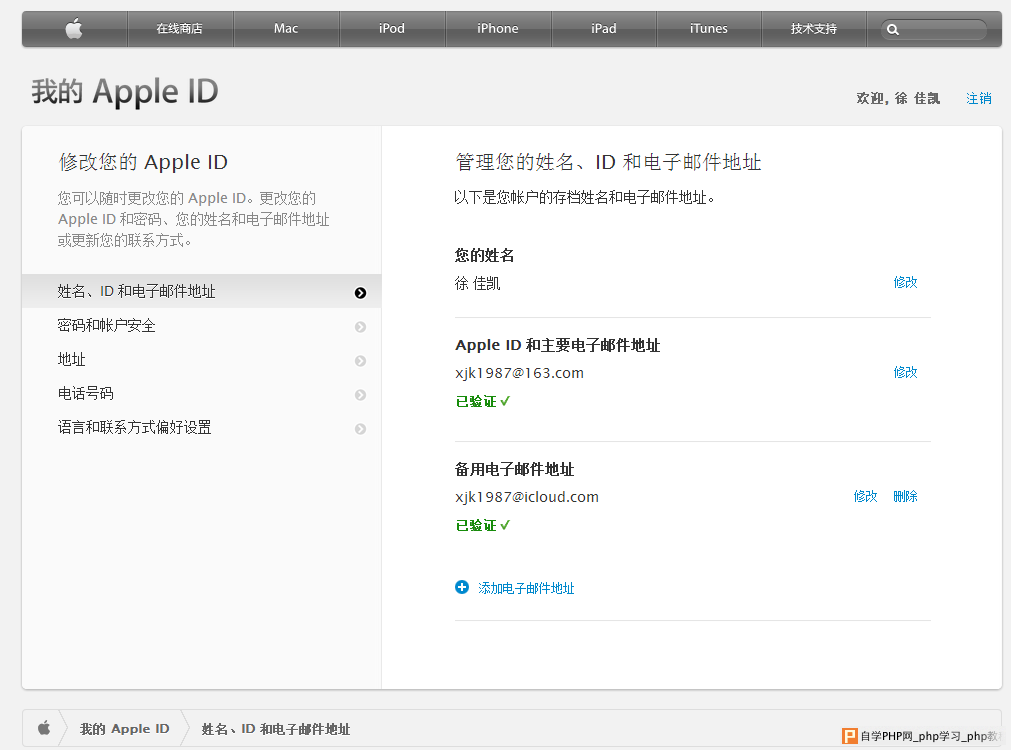
Task: Click the dark arrow icon beside 姓名、ID 和电子邮件地址
Action: (x=360, y=293)
